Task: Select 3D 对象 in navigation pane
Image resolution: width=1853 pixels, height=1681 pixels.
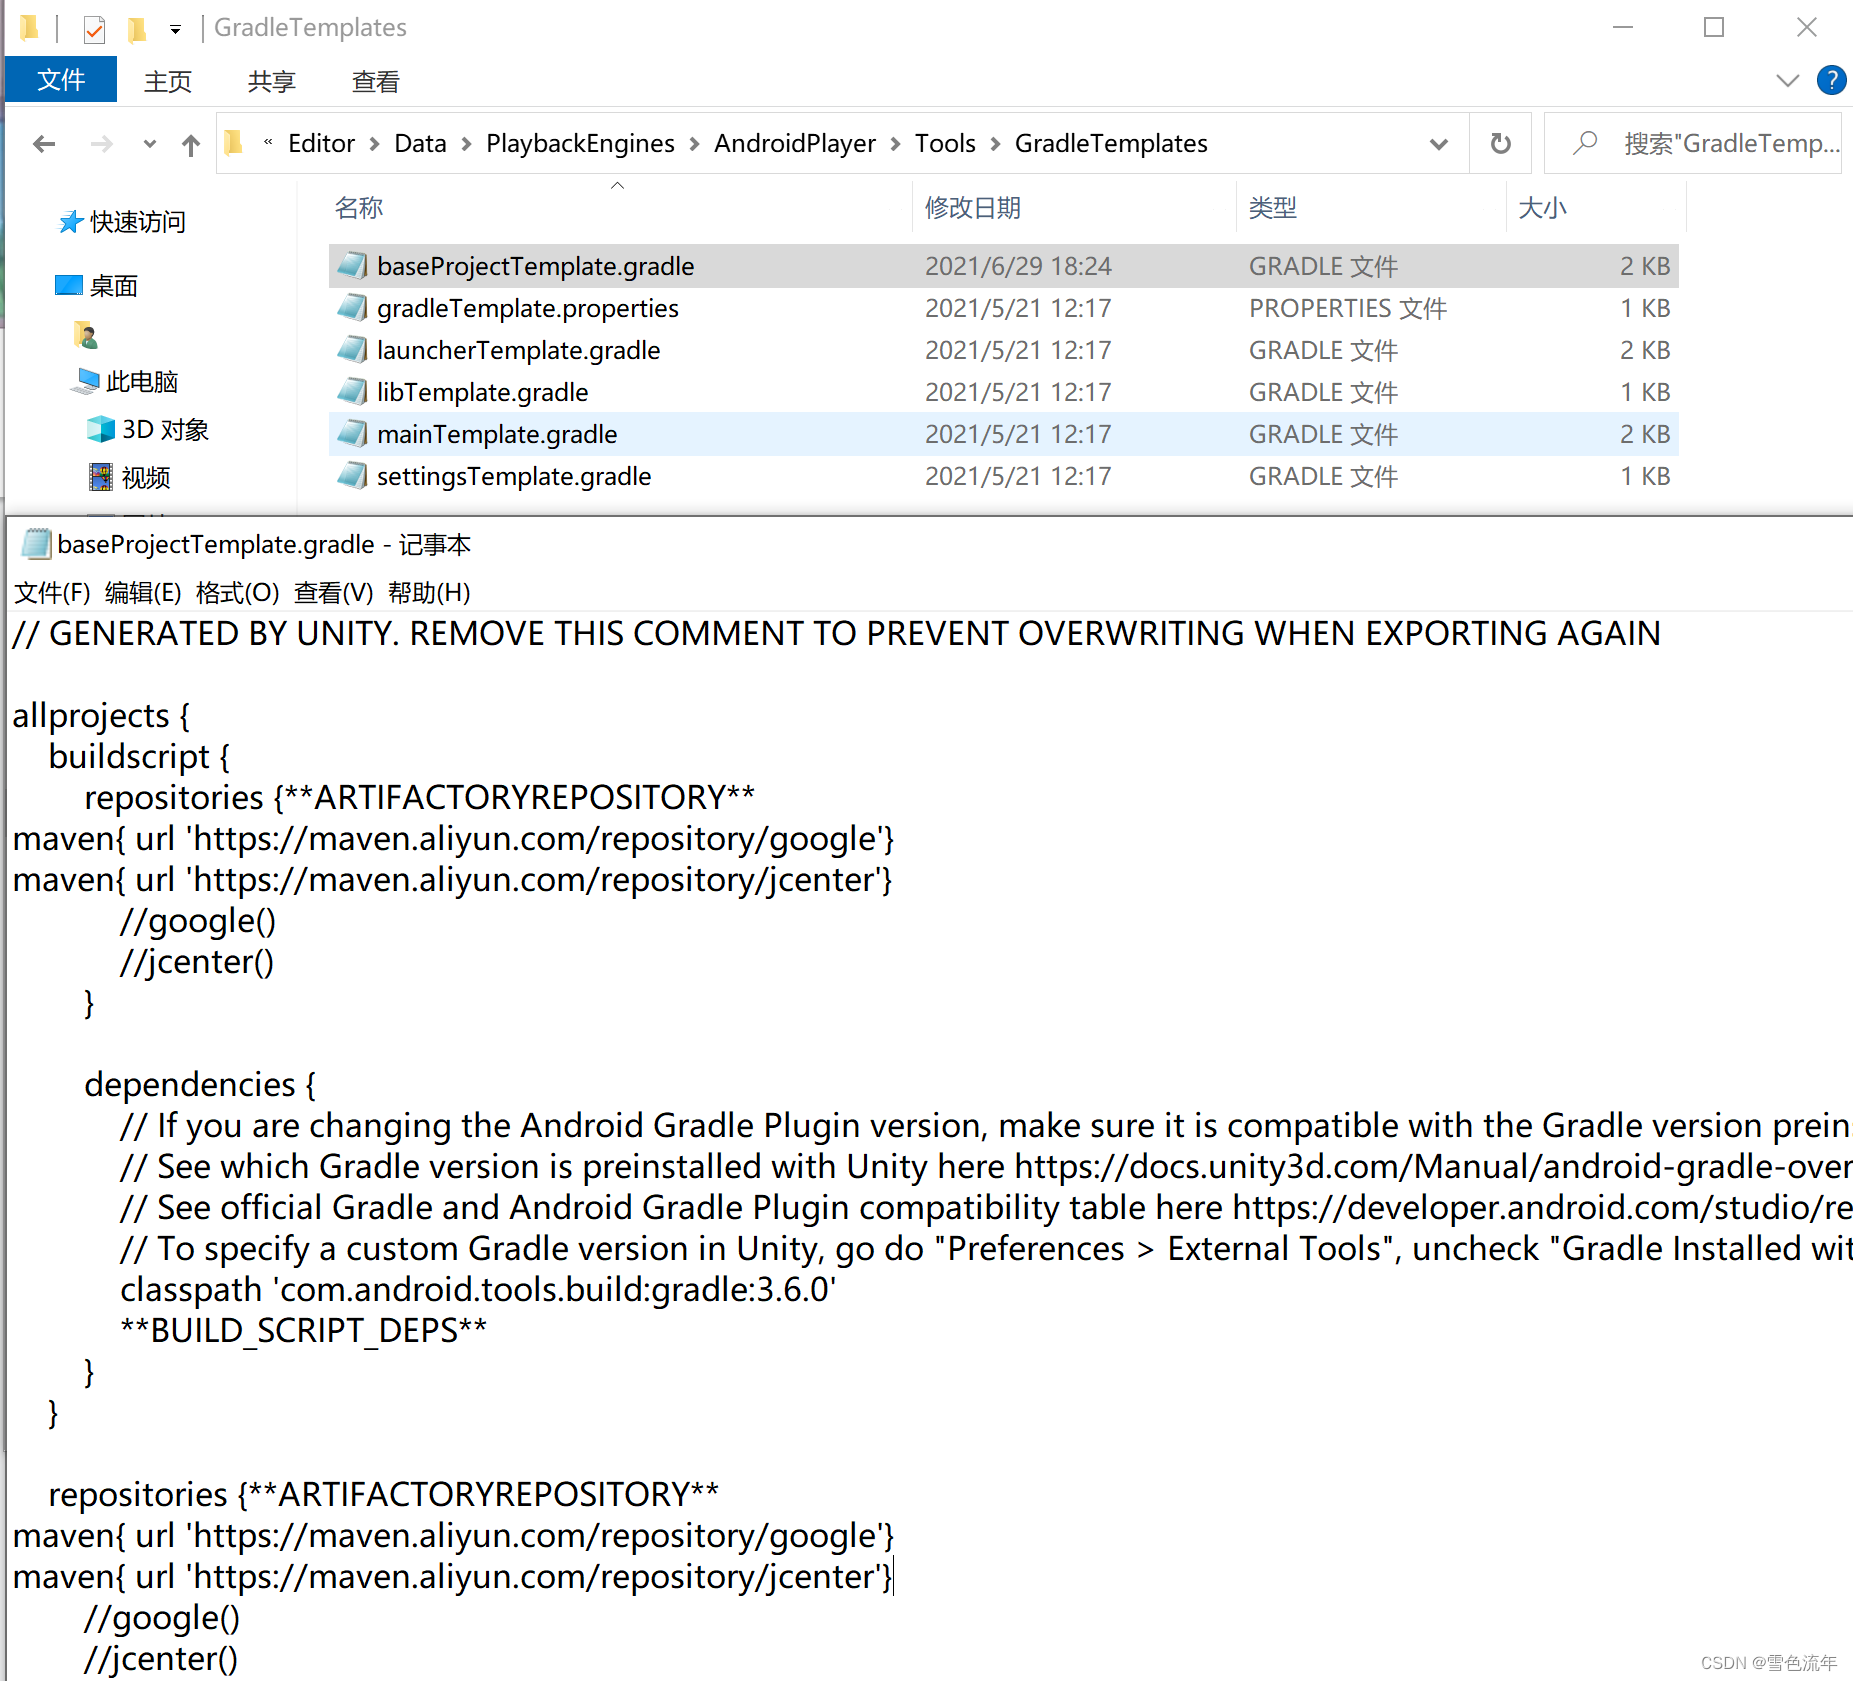Action: pos(165,430)
